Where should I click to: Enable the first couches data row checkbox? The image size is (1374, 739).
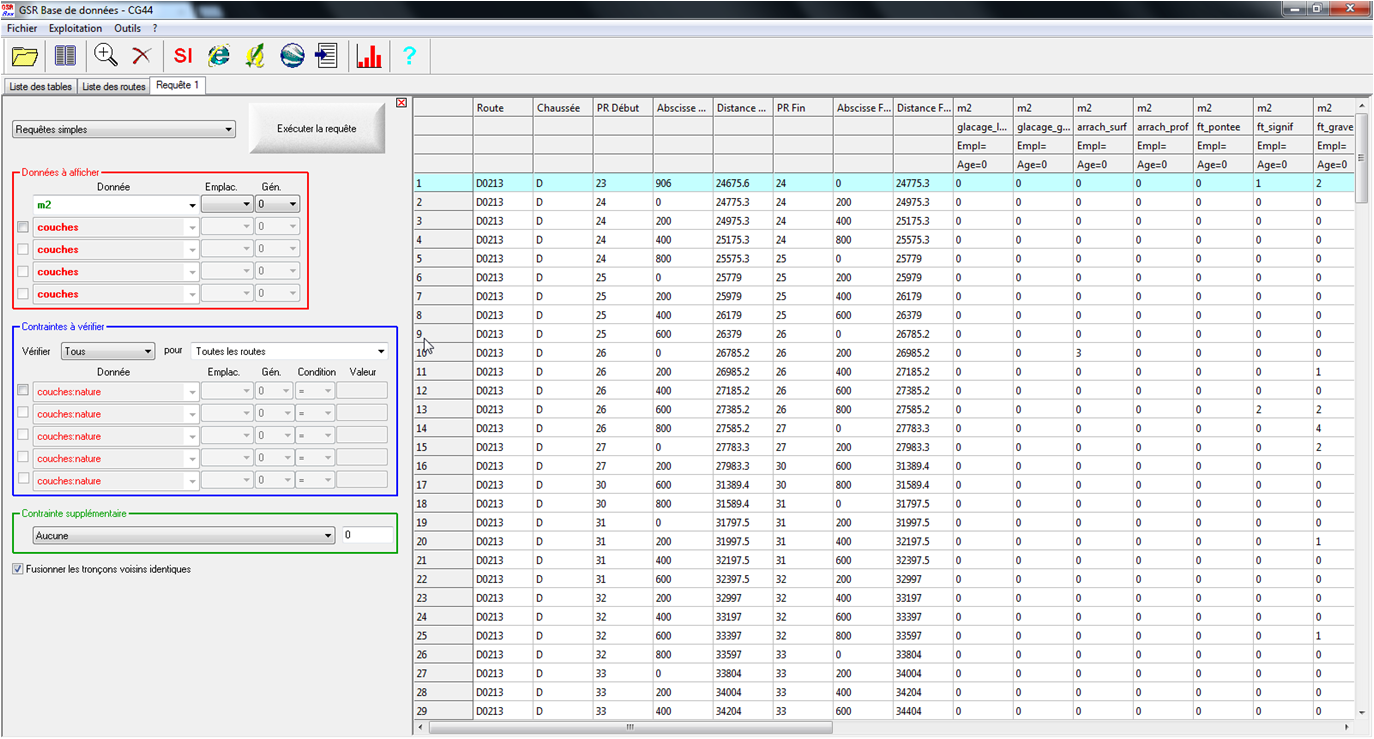click(x=23, y=227)
